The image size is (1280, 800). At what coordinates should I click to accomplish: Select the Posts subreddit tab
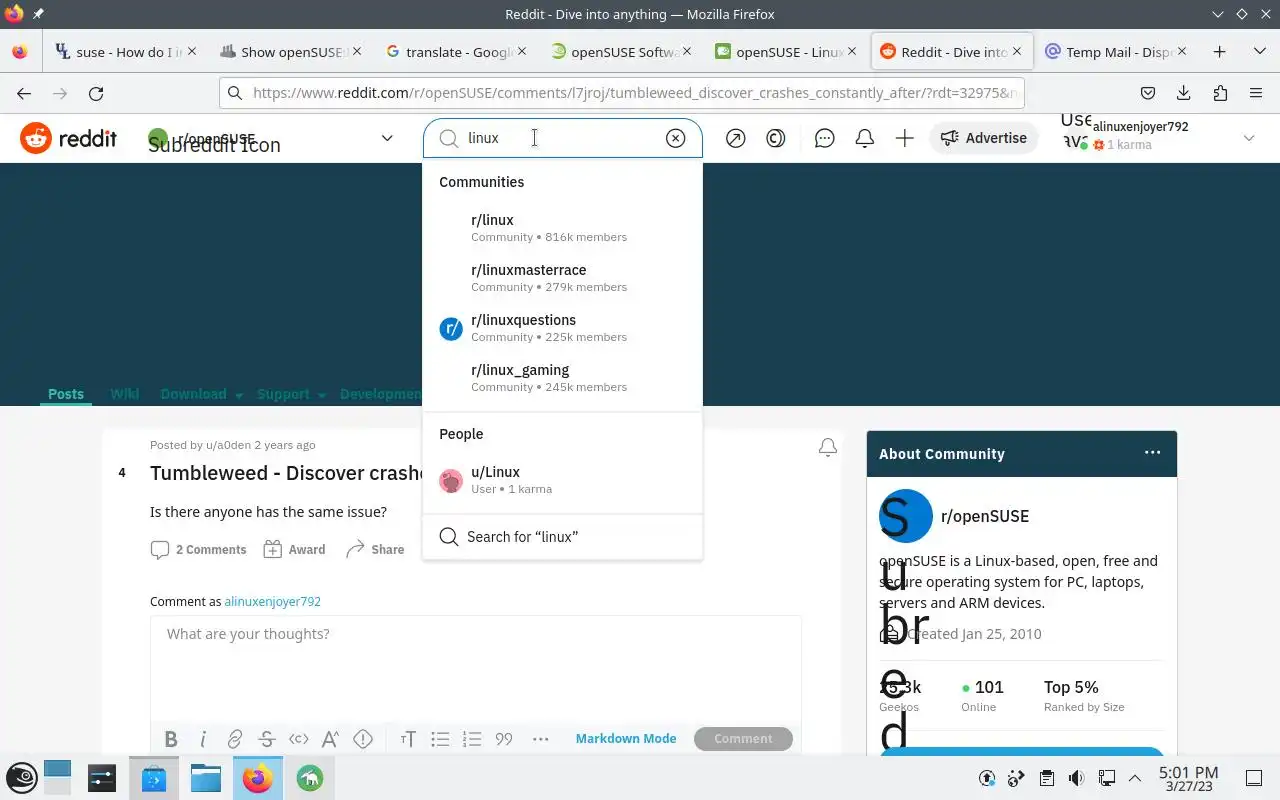tap(66, 394)
